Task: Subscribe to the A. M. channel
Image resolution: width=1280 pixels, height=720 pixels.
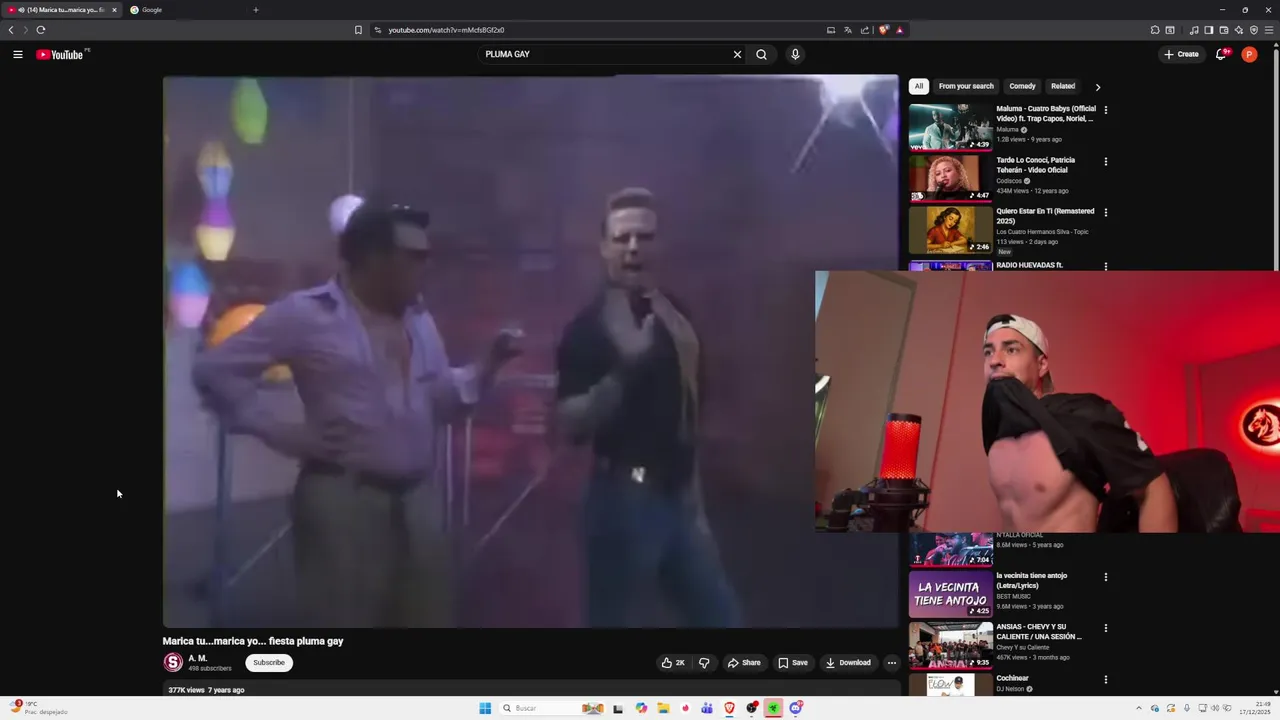Action: pyautogui.click(x=269, y=663)
